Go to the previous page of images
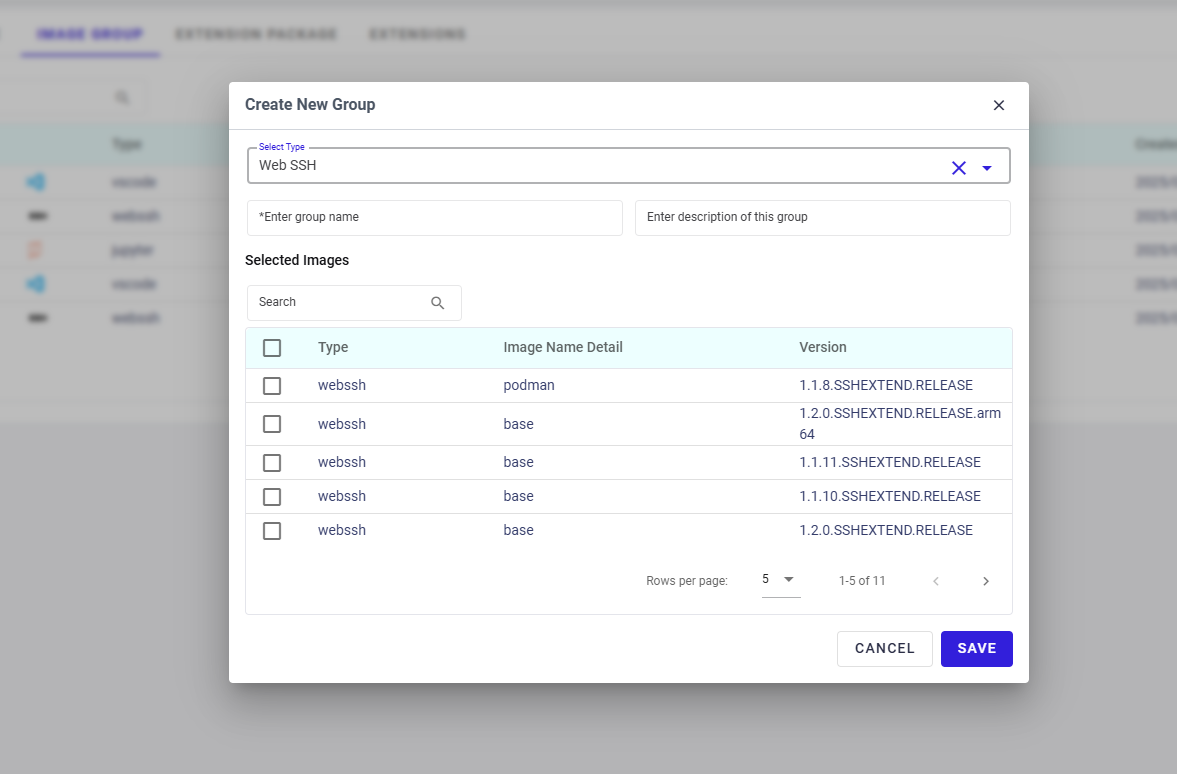The height and width of the screenshot is (774, 1177). click(935, 581)
